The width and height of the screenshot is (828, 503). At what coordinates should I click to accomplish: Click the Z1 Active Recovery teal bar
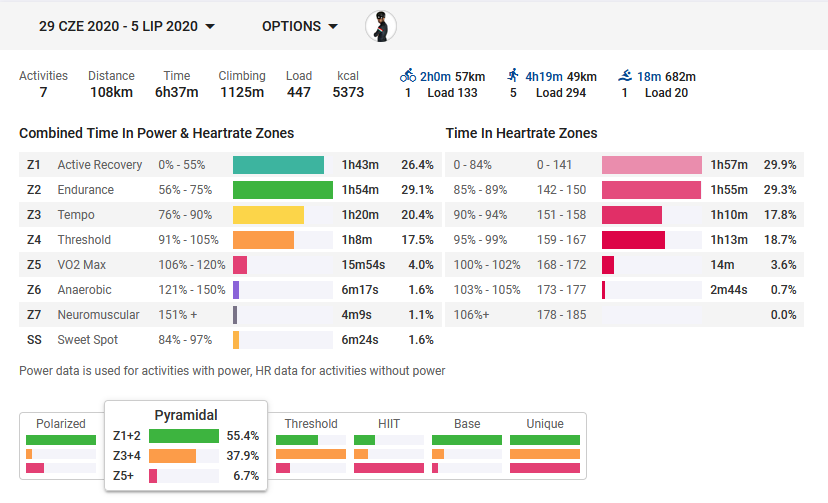(278, 165)
